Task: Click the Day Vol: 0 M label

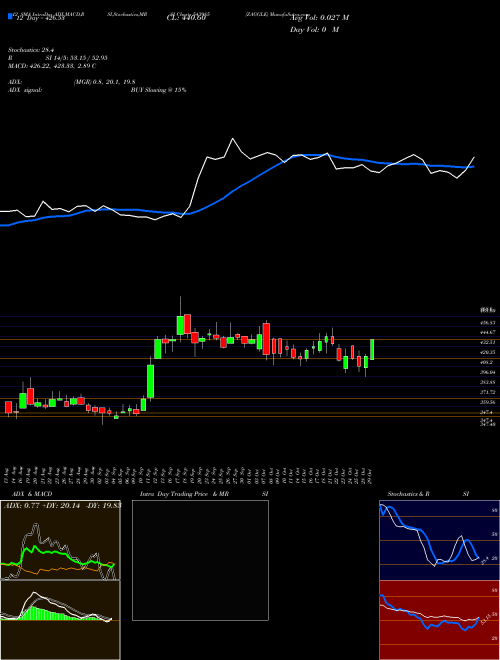Action: point(314,29)
